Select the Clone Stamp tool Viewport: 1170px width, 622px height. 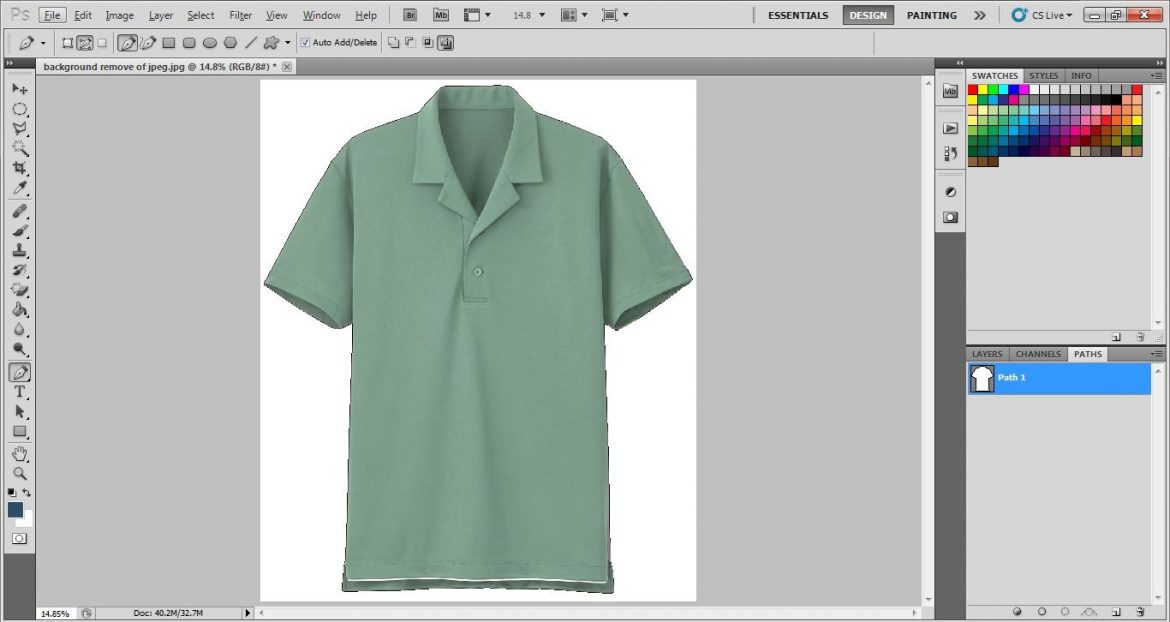(19, 251)
